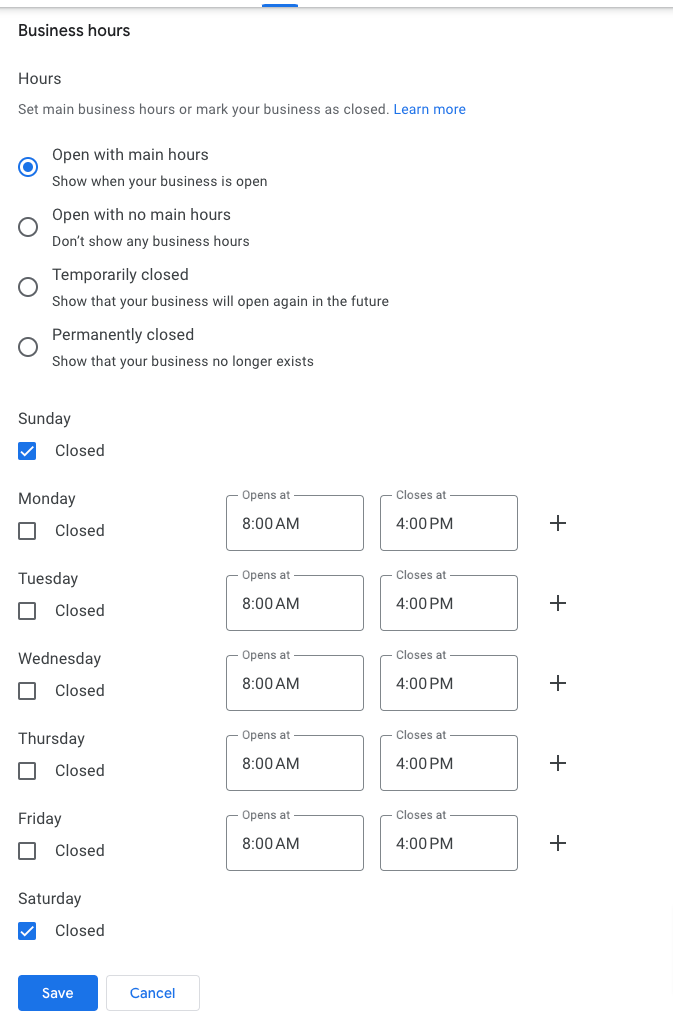Open Thursday Closes at time dropdown
This screenshot has height=1021, width=673.
[x=448, y=763]
